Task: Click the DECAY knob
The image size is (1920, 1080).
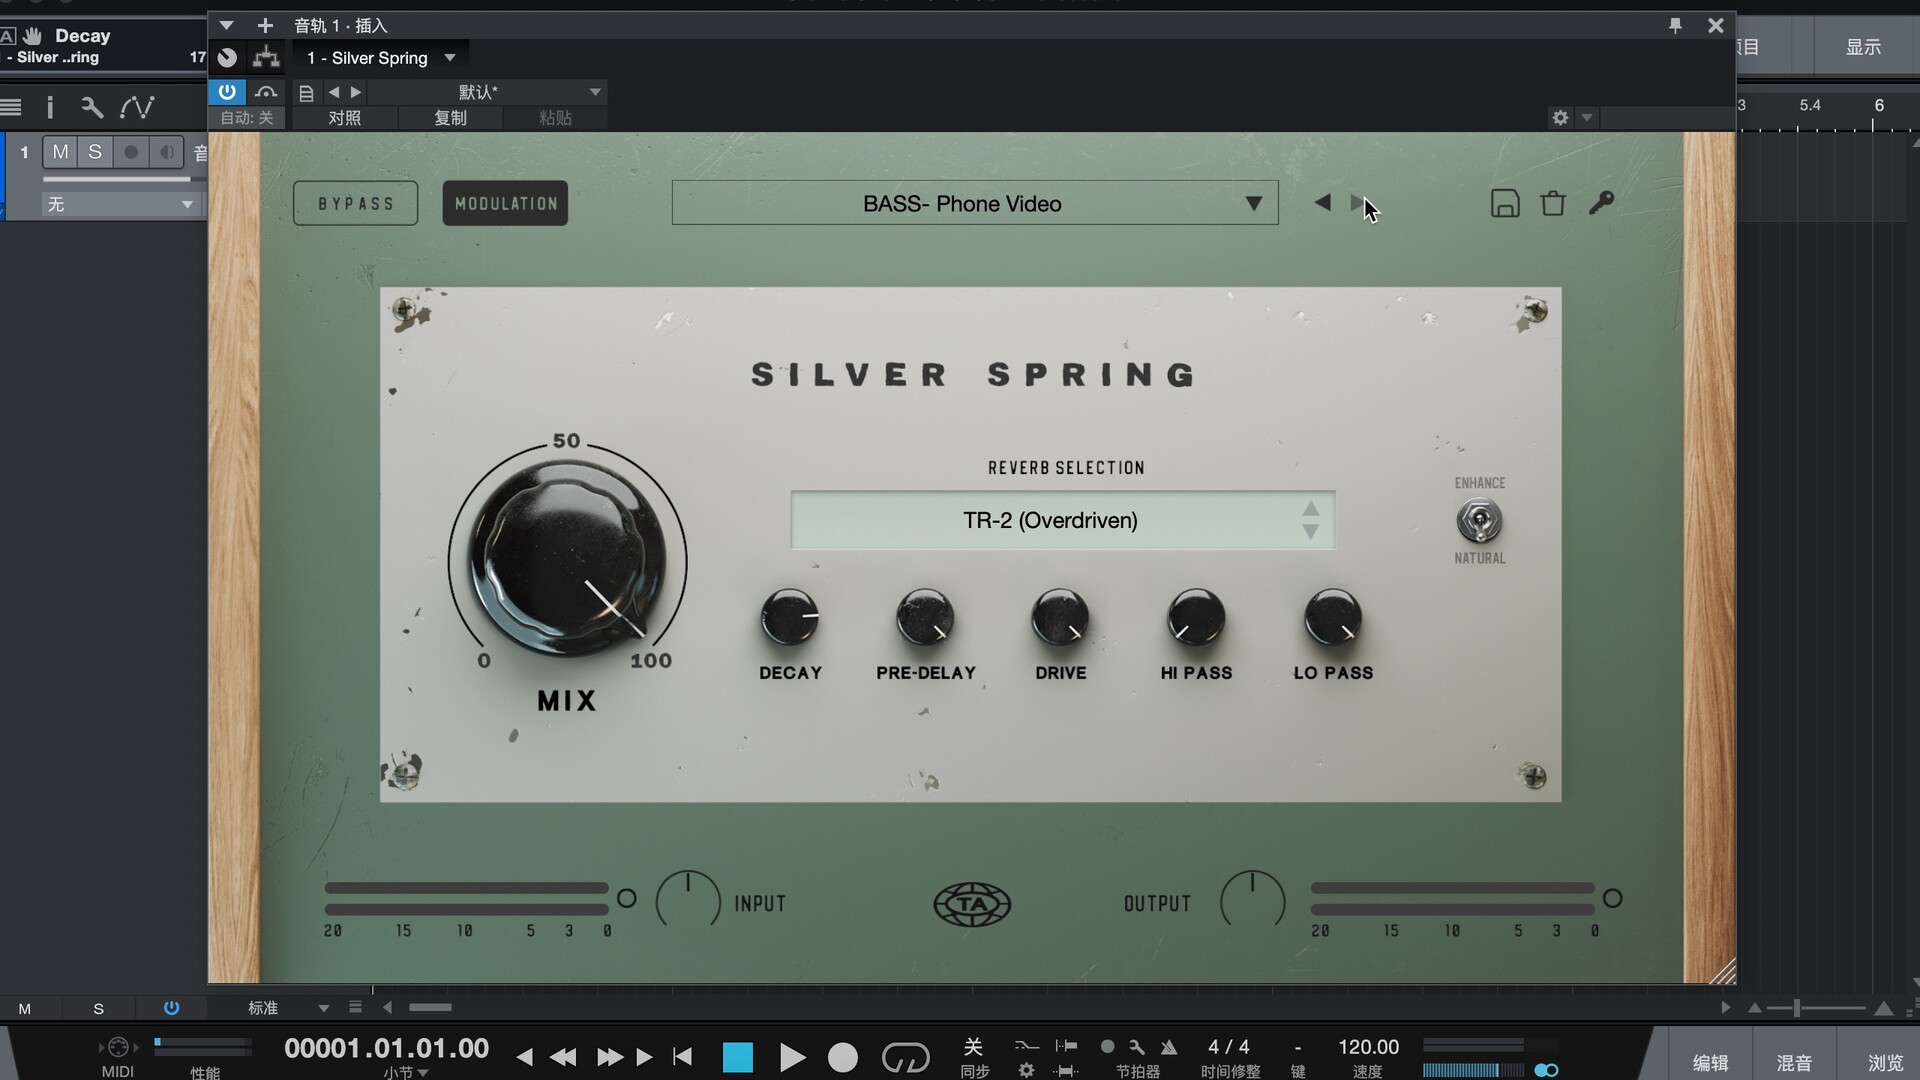Action: click(790, 618)
